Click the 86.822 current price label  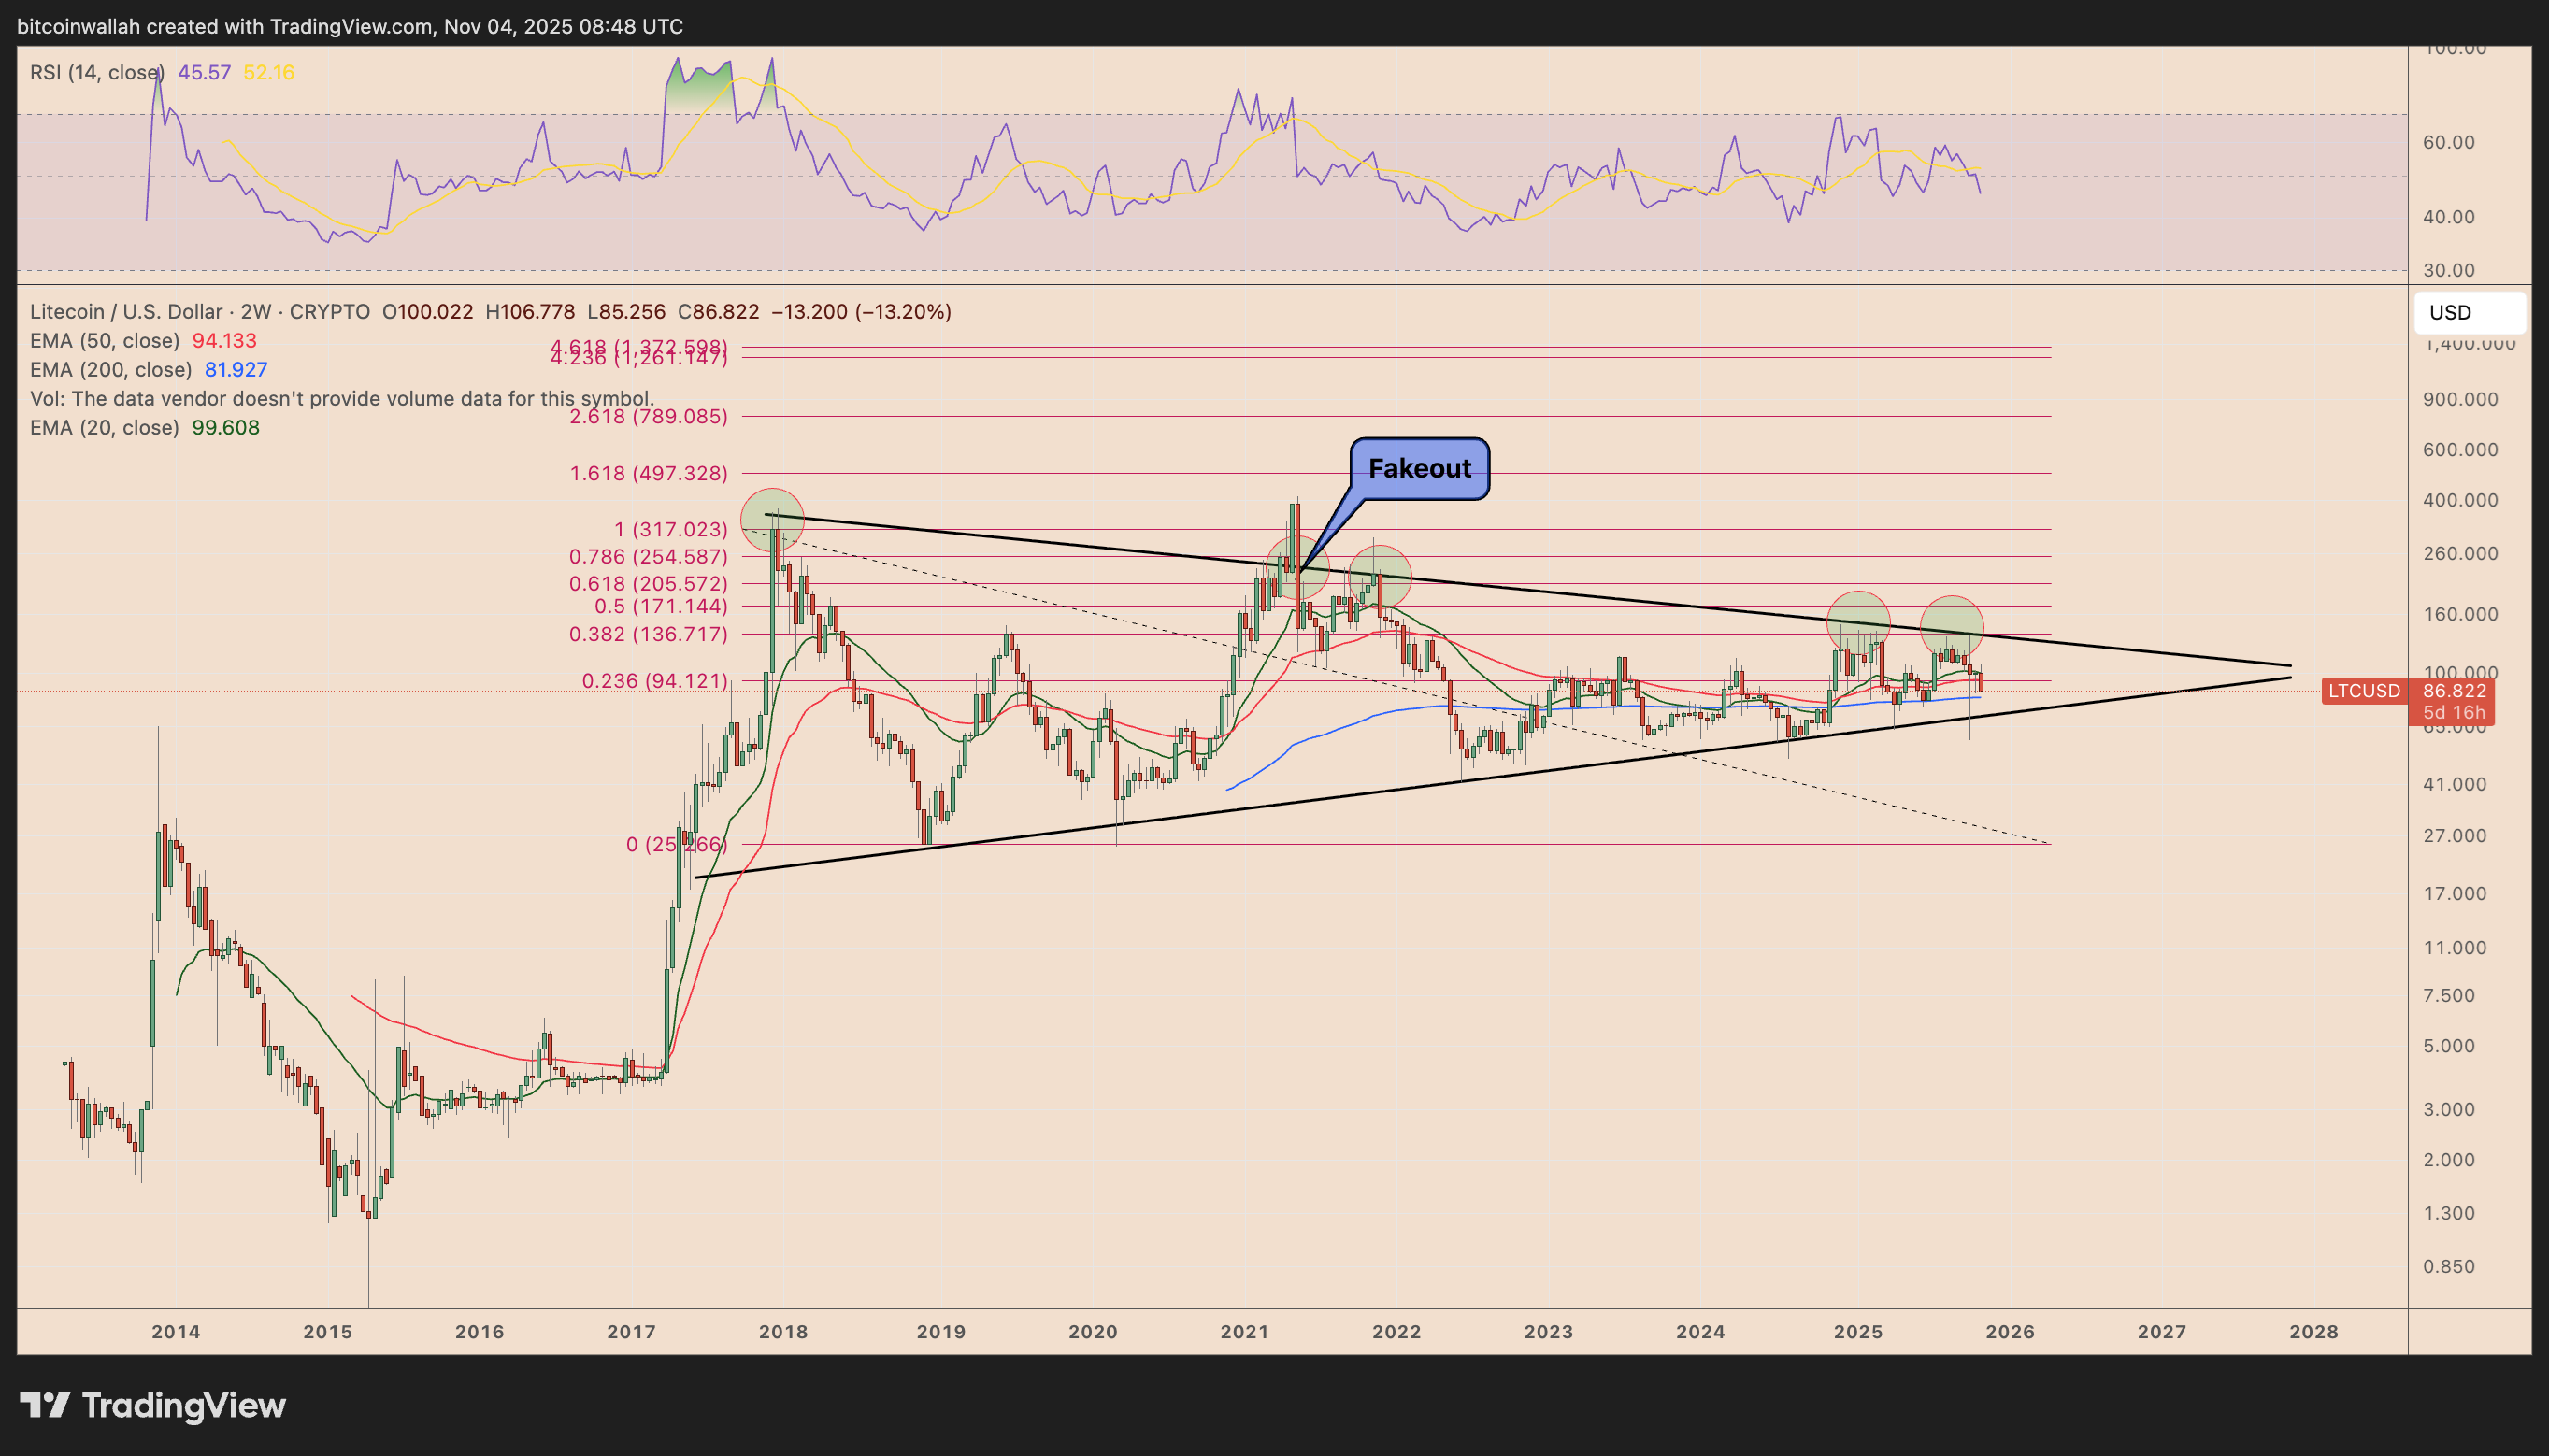2453,691
